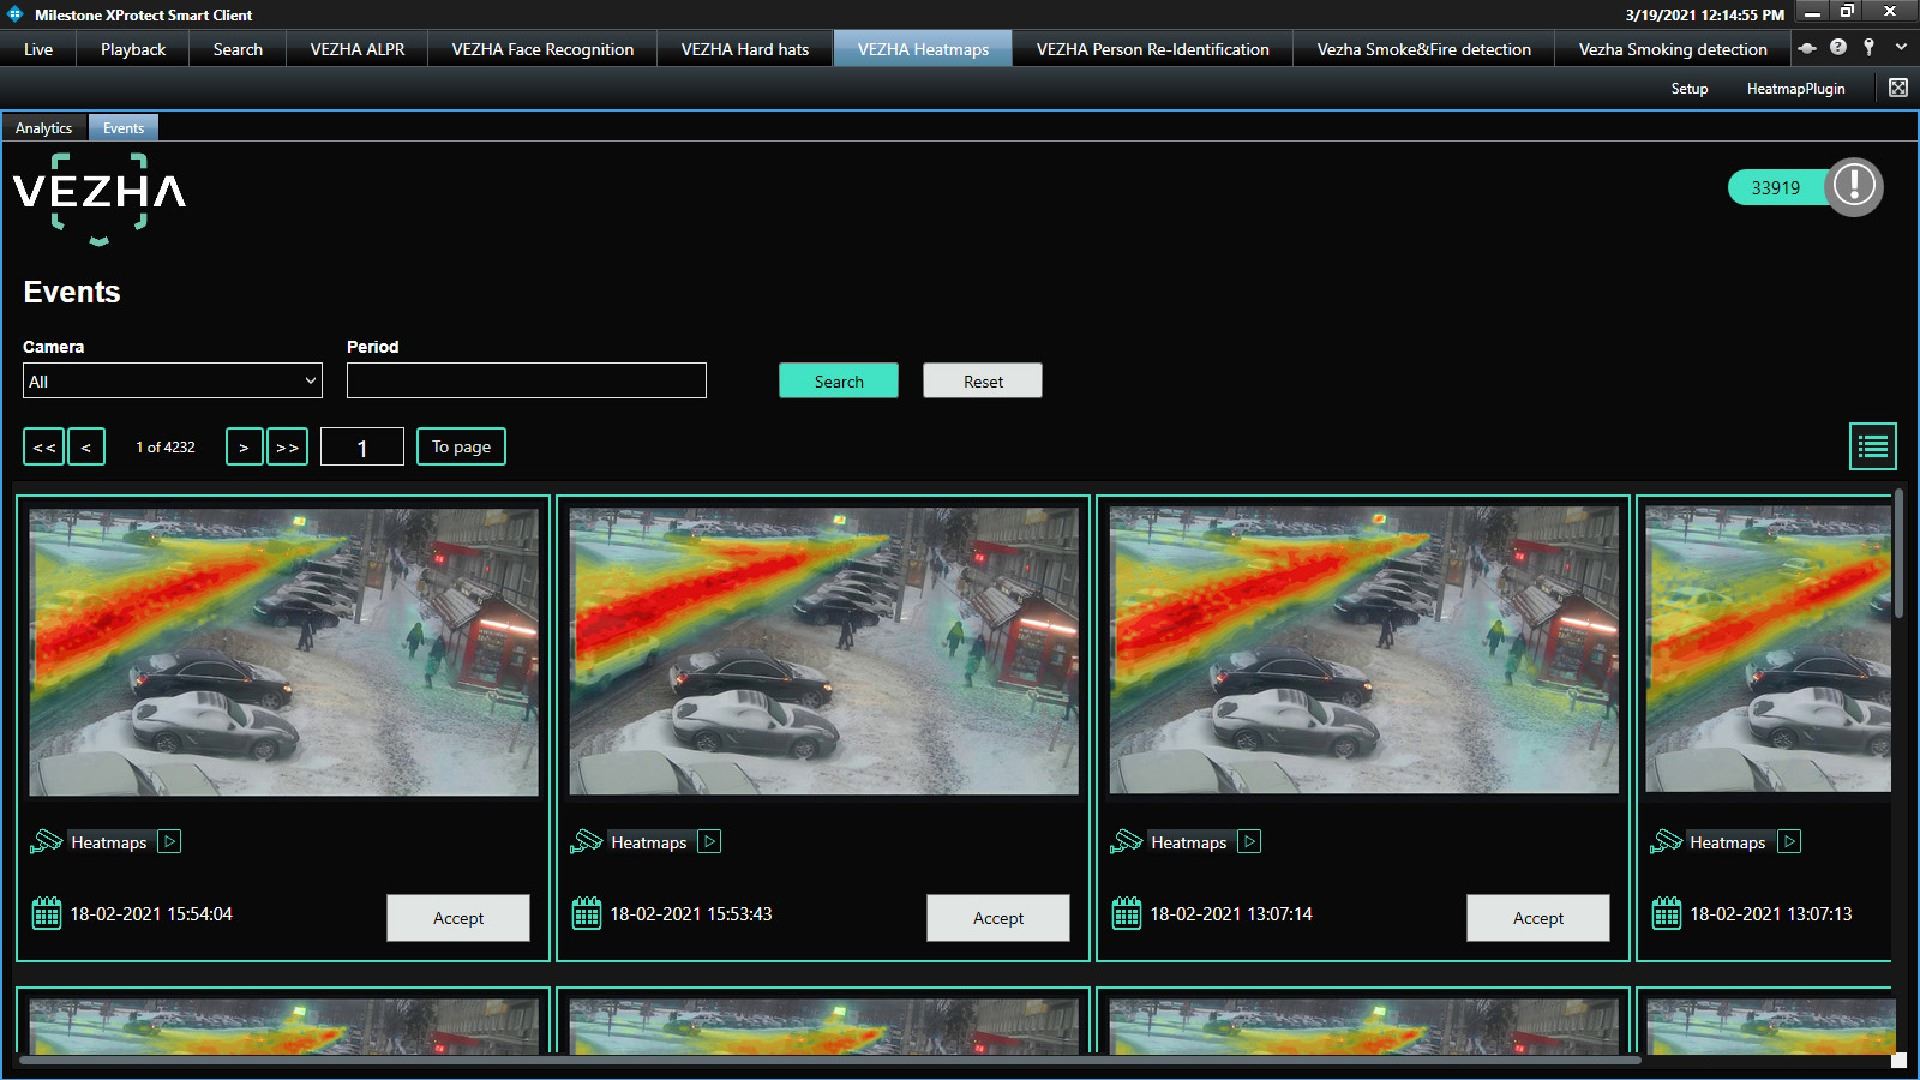The image size is (1920, 1080).
Task: Click the Reset button
Action: (x=982, y=380)
